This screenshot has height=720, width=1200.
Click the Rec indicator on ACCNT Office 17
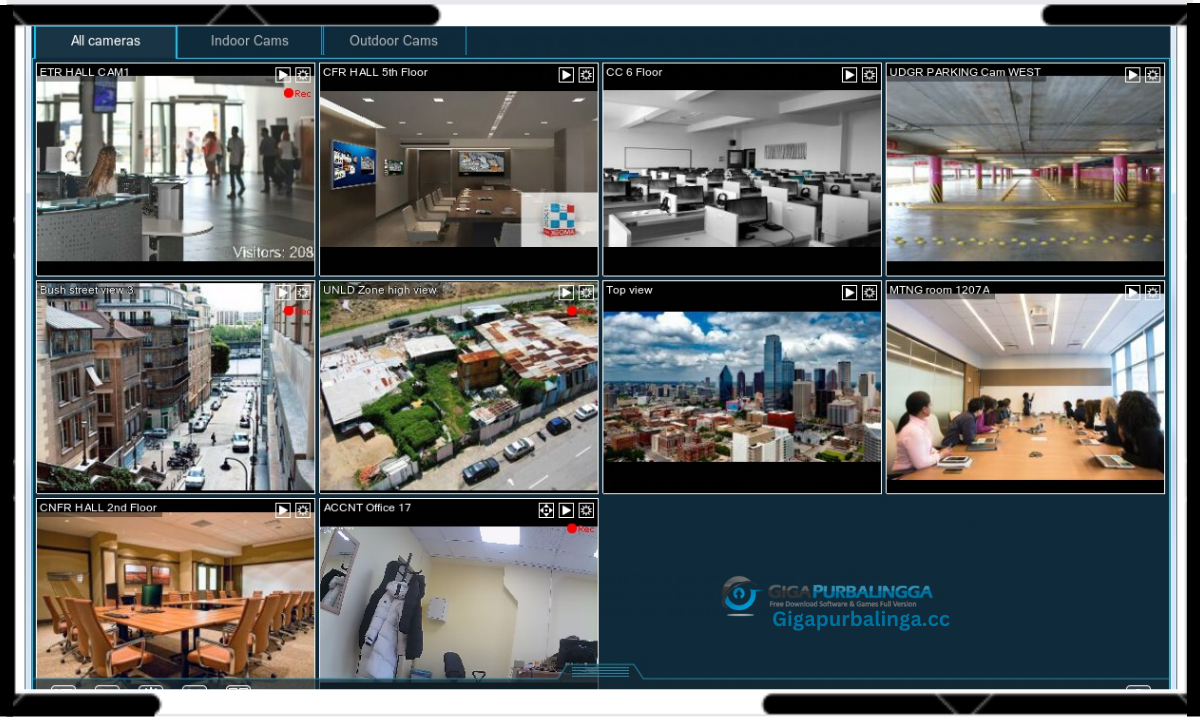[581, 528]
